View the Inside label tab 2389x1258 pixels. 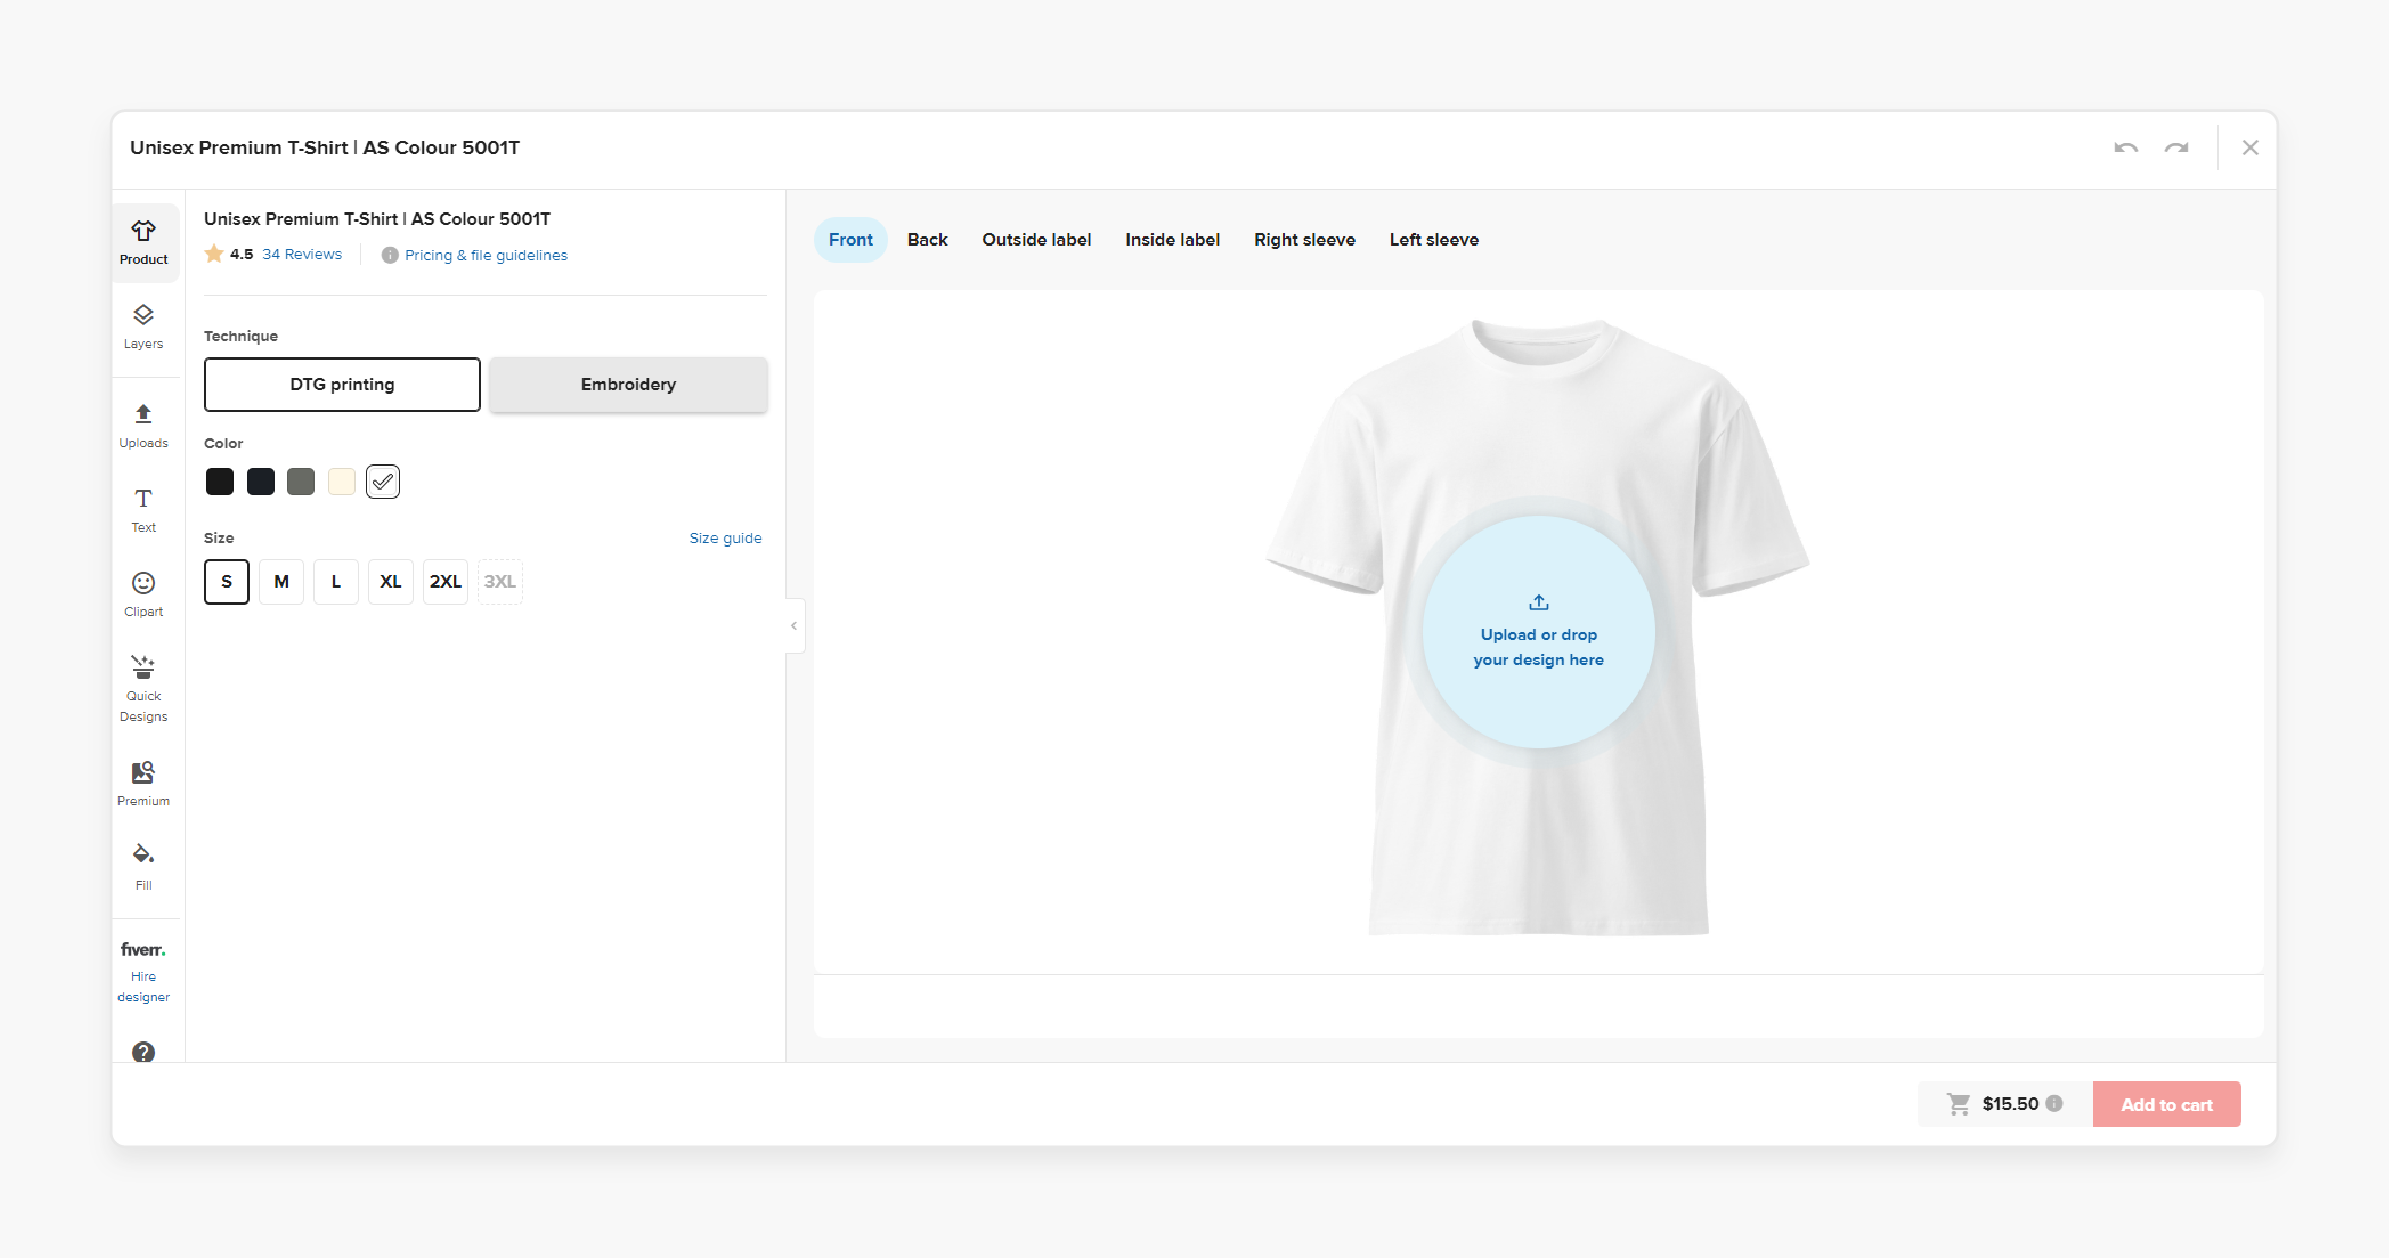coord(1171,239)
